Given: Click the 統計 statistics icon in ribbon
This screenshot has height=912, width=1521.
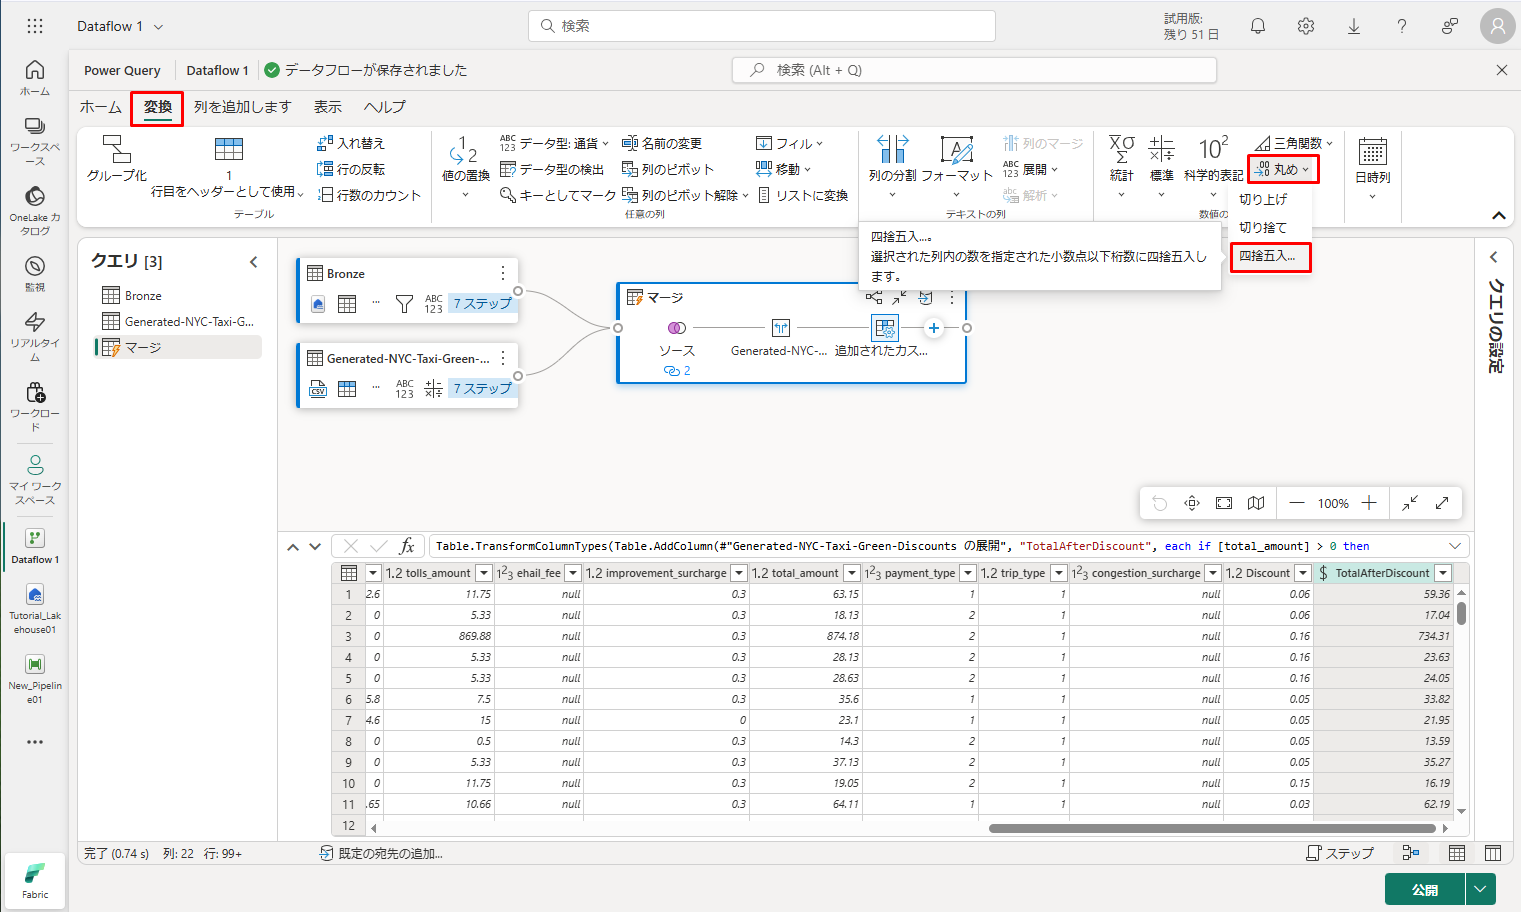Looking at the screenshot, I should point(1122,150).
